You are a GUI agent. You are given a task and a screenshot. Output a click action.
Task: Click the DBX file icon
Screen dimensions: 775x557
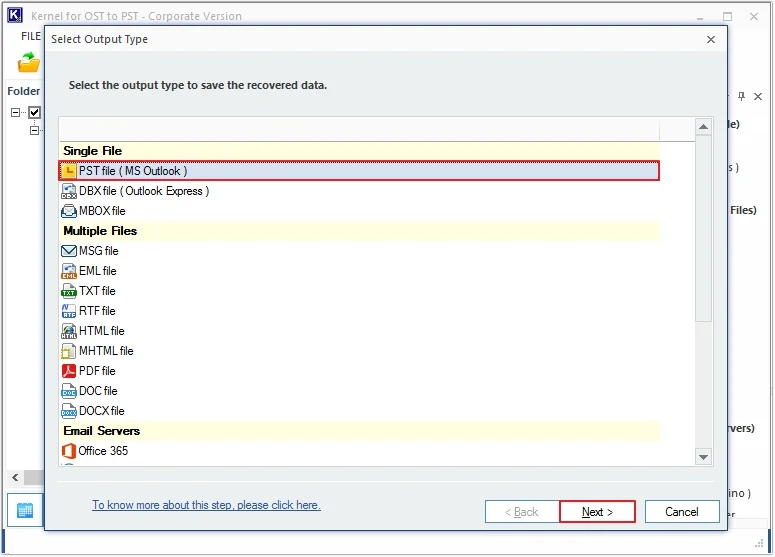pyautogui.click(x=69, y=191)
